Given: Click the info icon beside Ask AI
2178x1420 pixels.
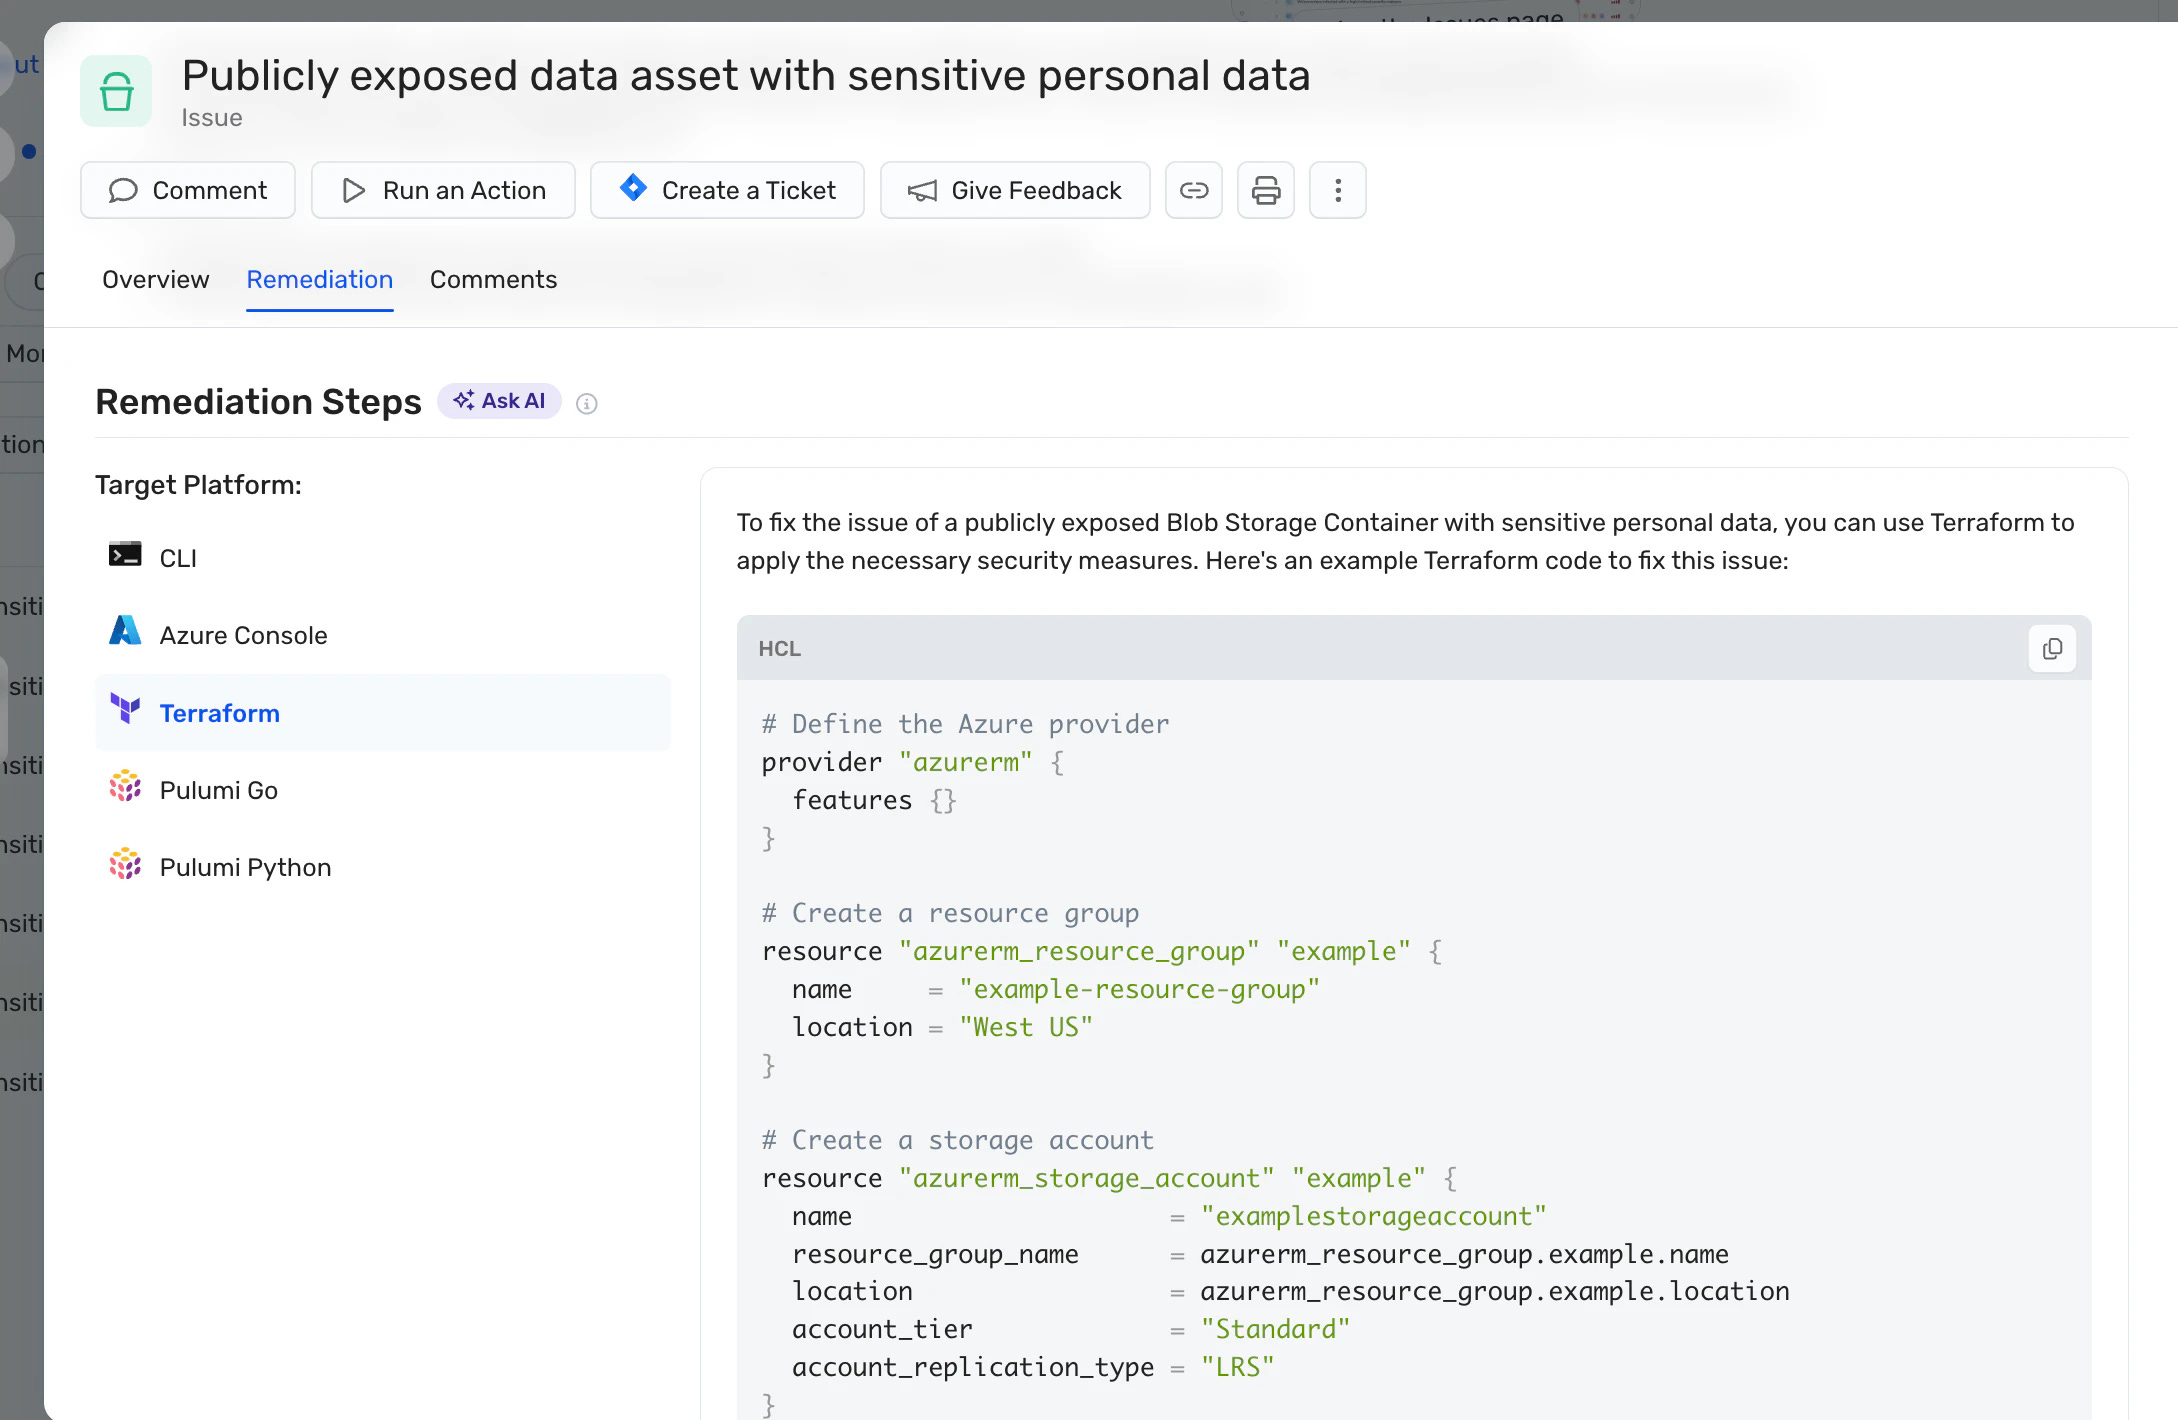Looking at the screenshot, I should [587, 404].
